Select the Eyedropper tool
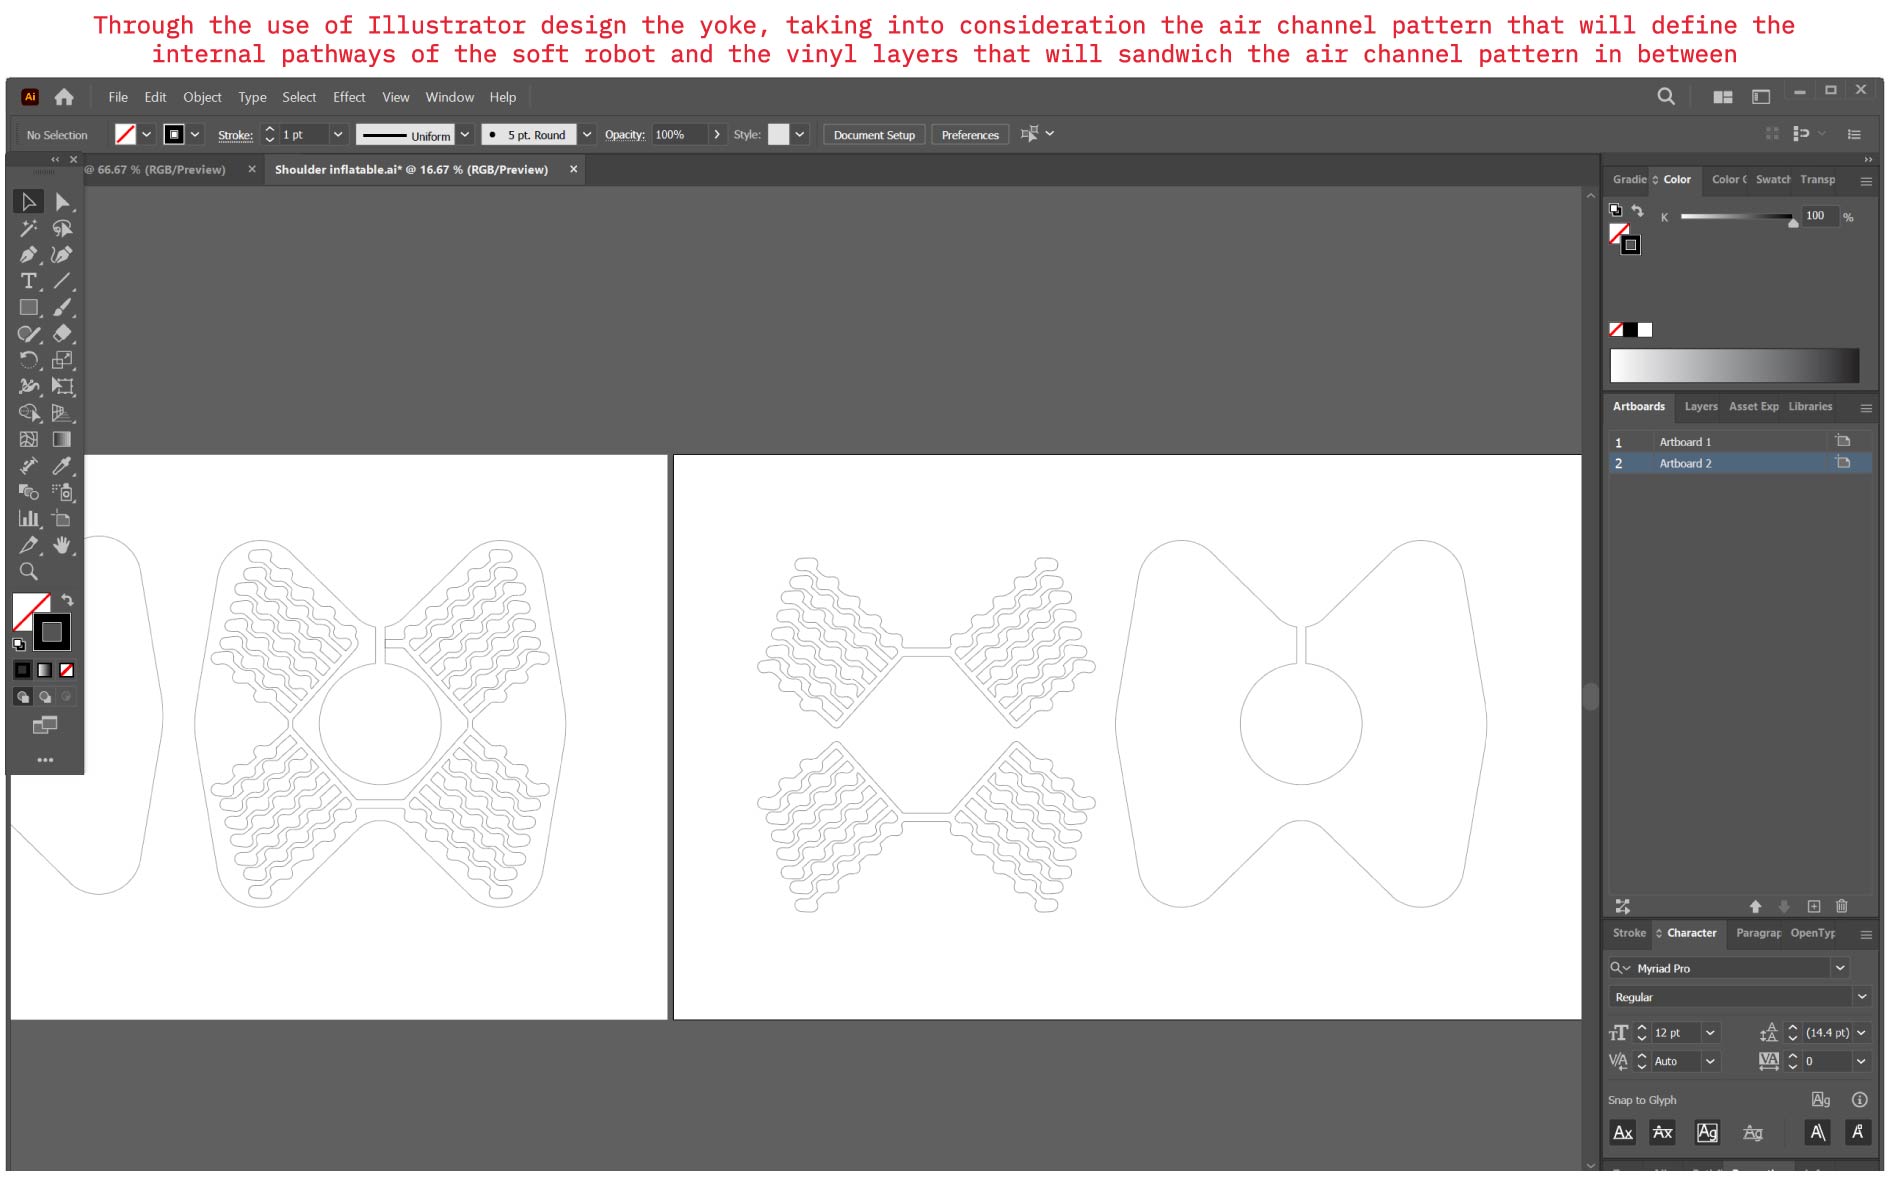 [x=62, y=465]
